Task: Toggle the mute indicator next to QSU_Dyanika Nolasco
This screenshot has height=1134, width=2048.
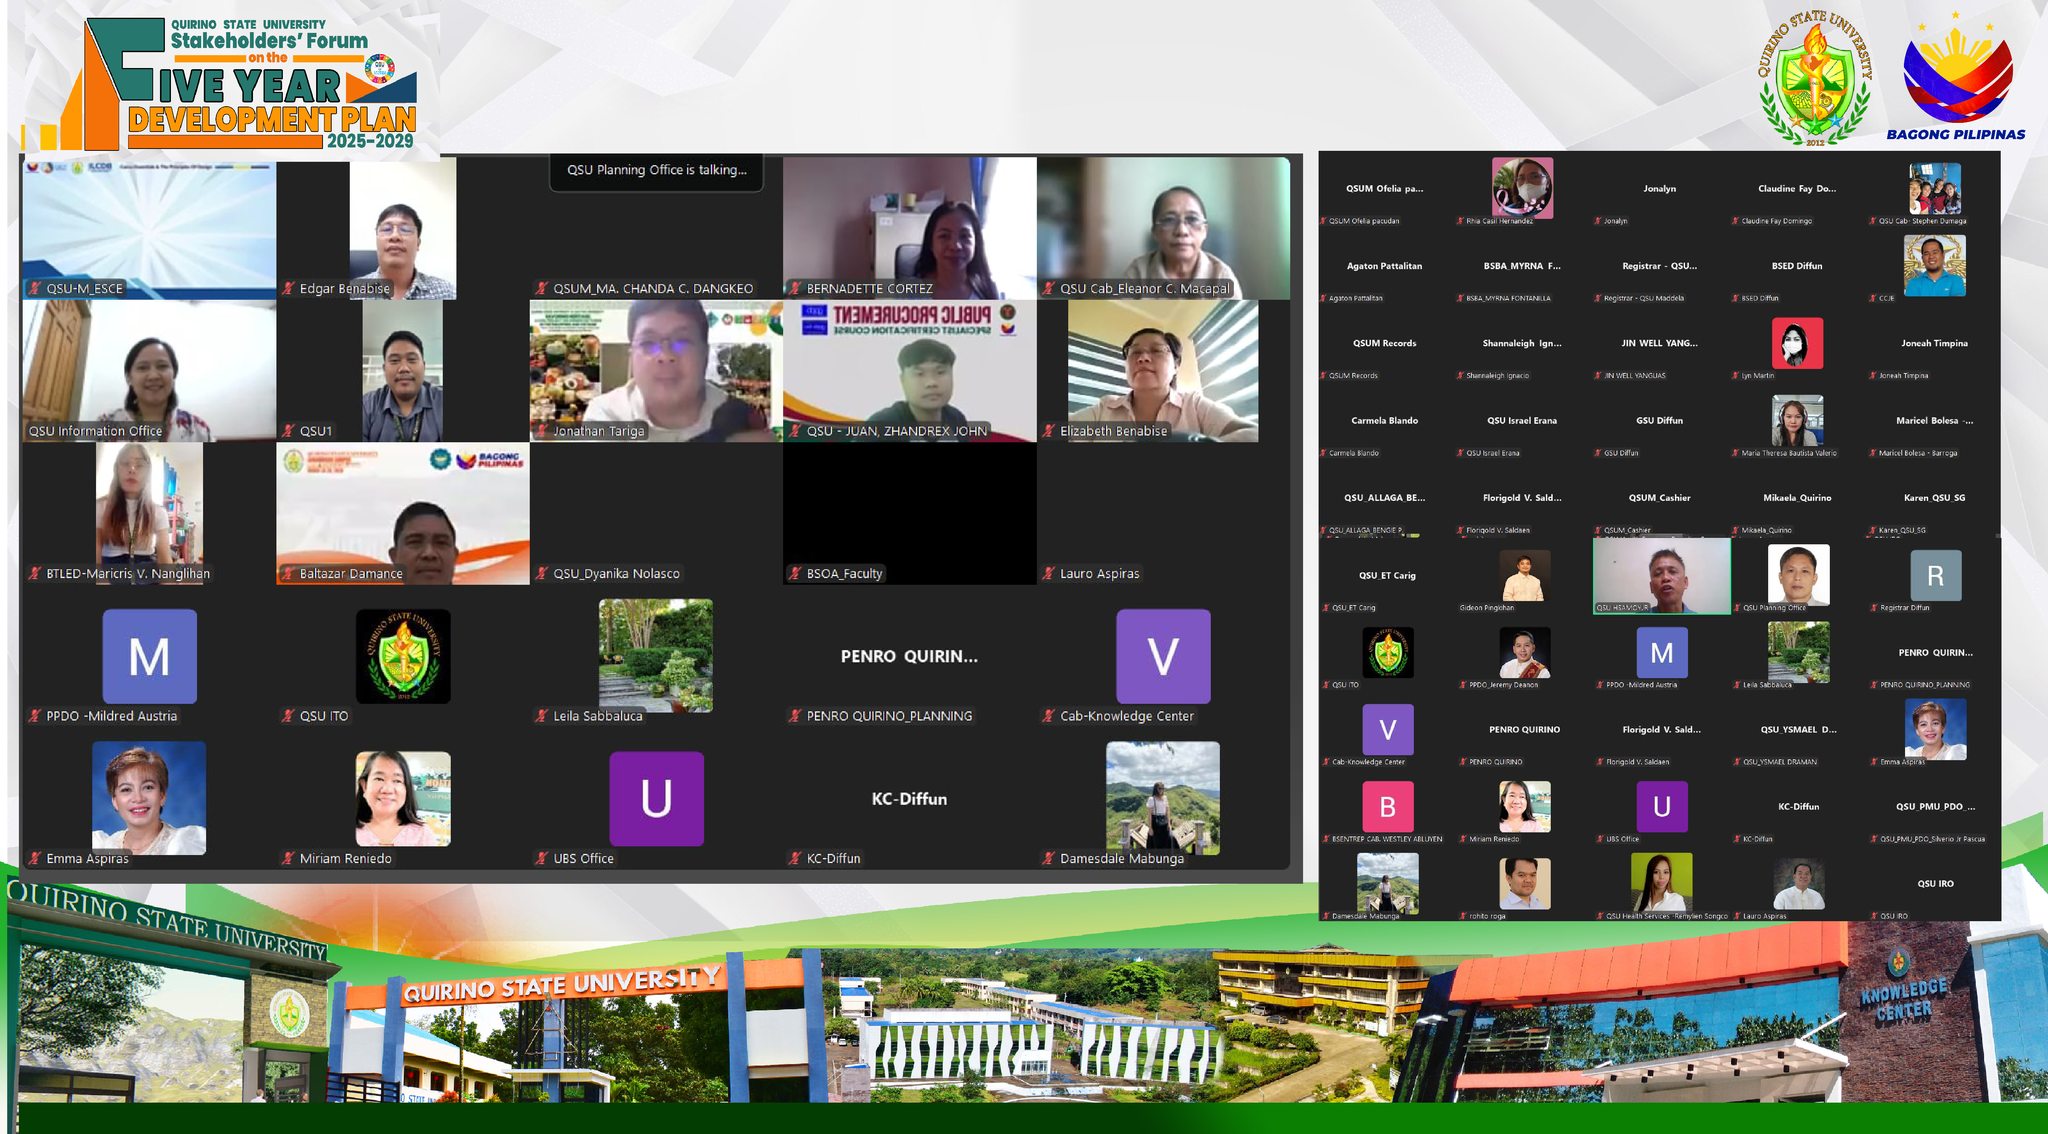Action: 542,574
